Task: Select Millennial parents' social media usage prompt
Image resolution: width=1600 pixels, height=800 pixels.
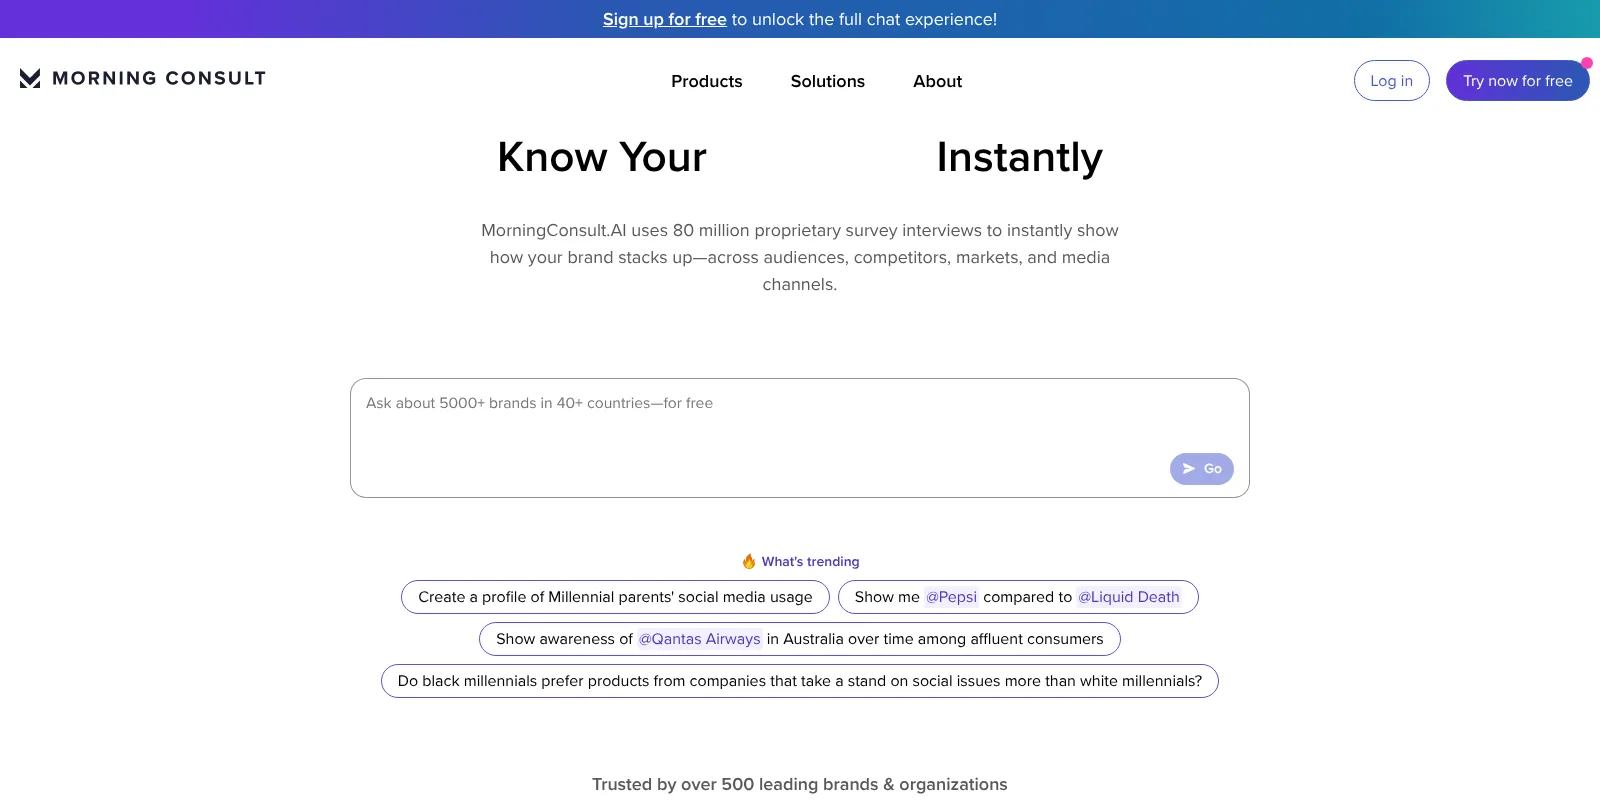Action: pos(615,597)
